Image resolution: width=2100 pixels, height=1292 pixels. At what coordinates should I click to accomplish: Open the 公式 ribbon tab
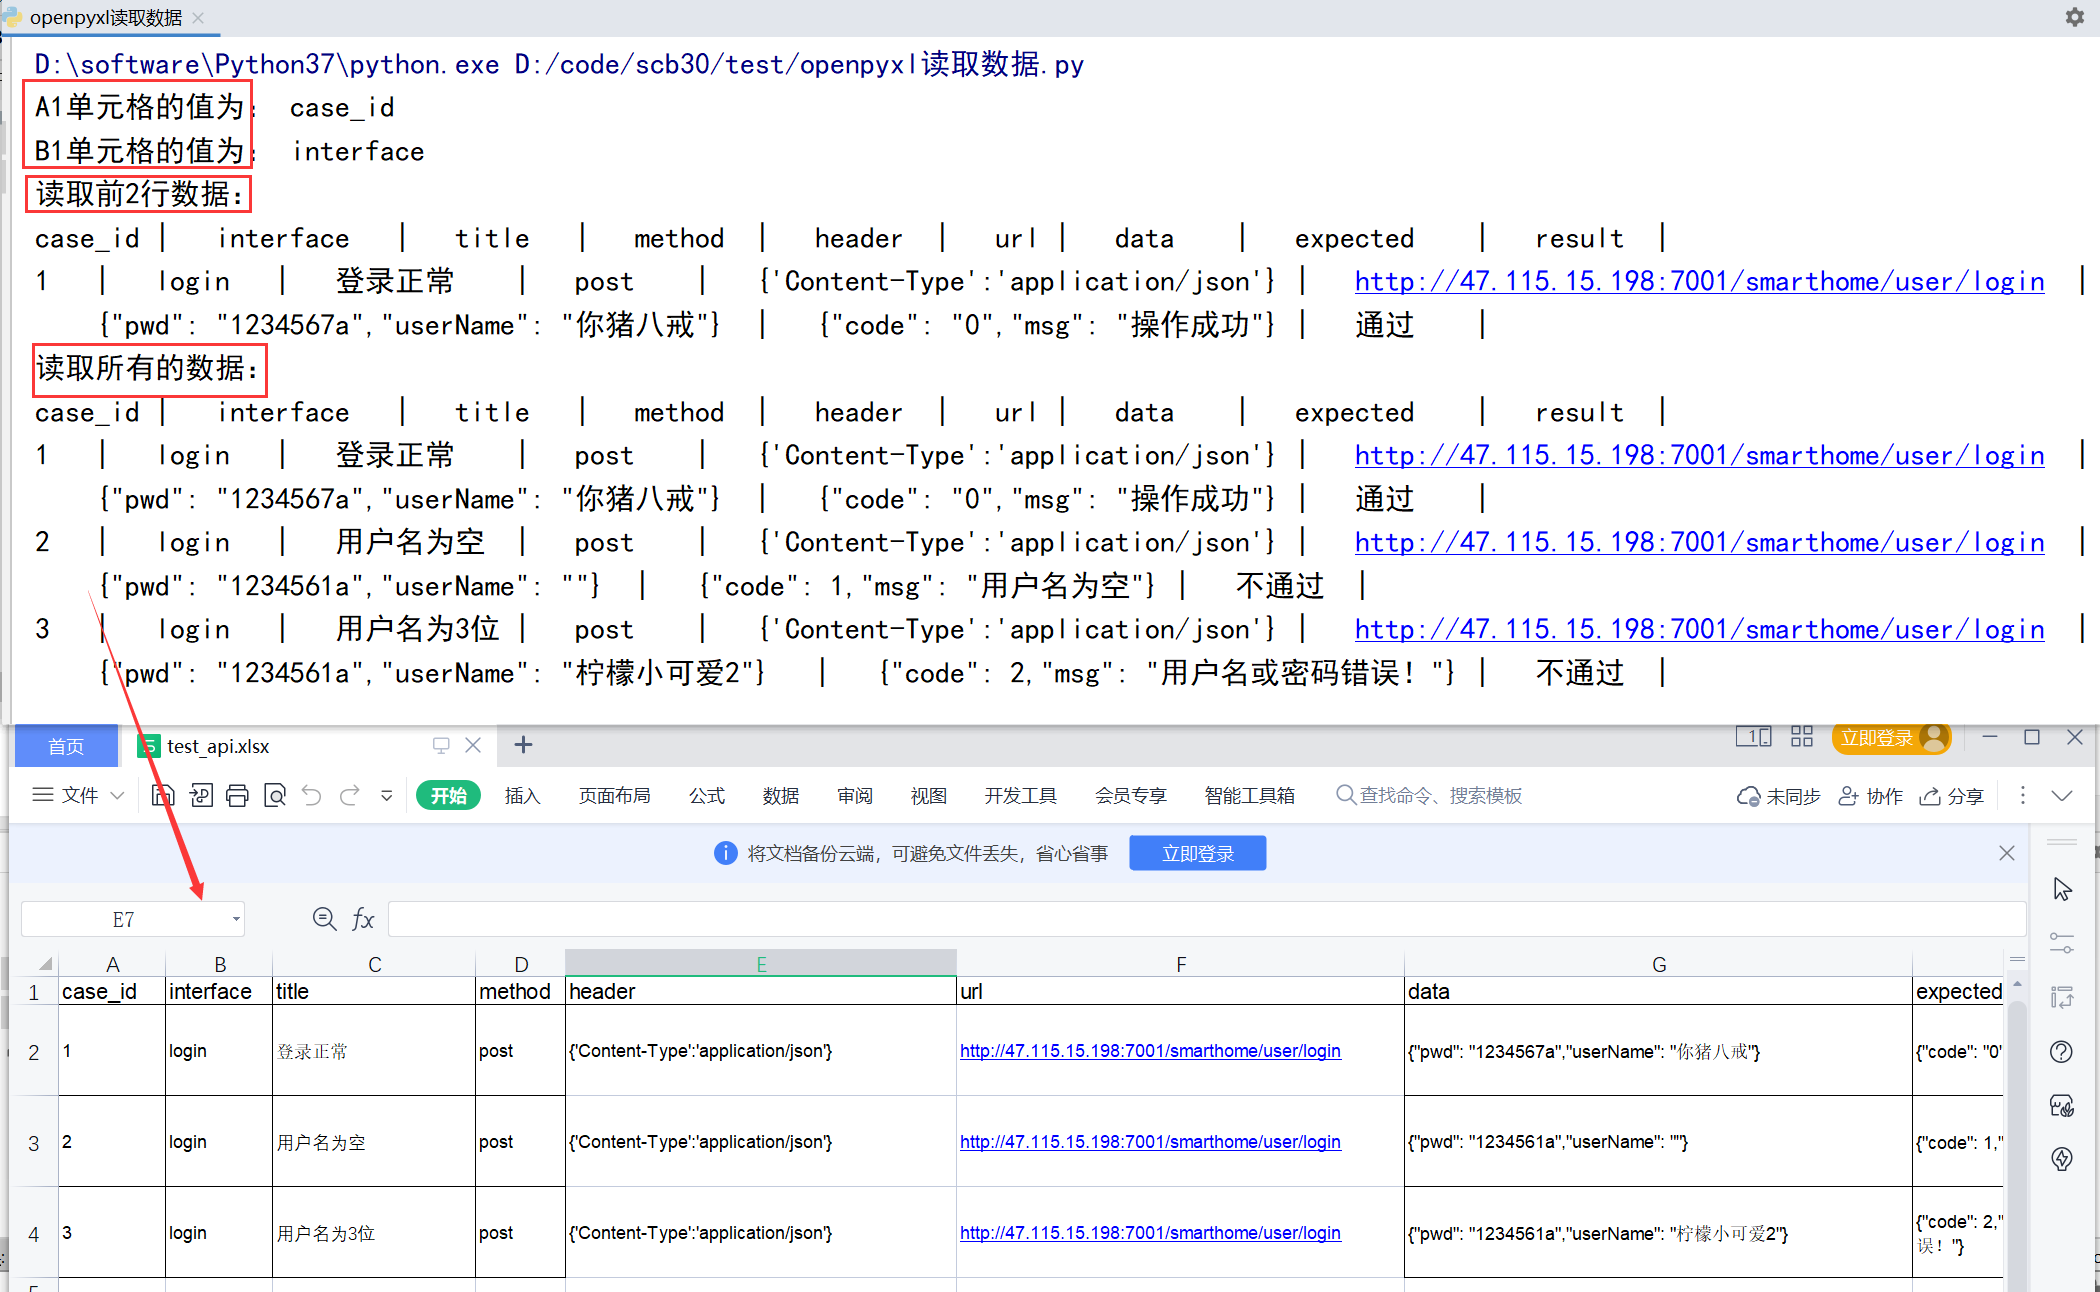[x=706, y=796]
